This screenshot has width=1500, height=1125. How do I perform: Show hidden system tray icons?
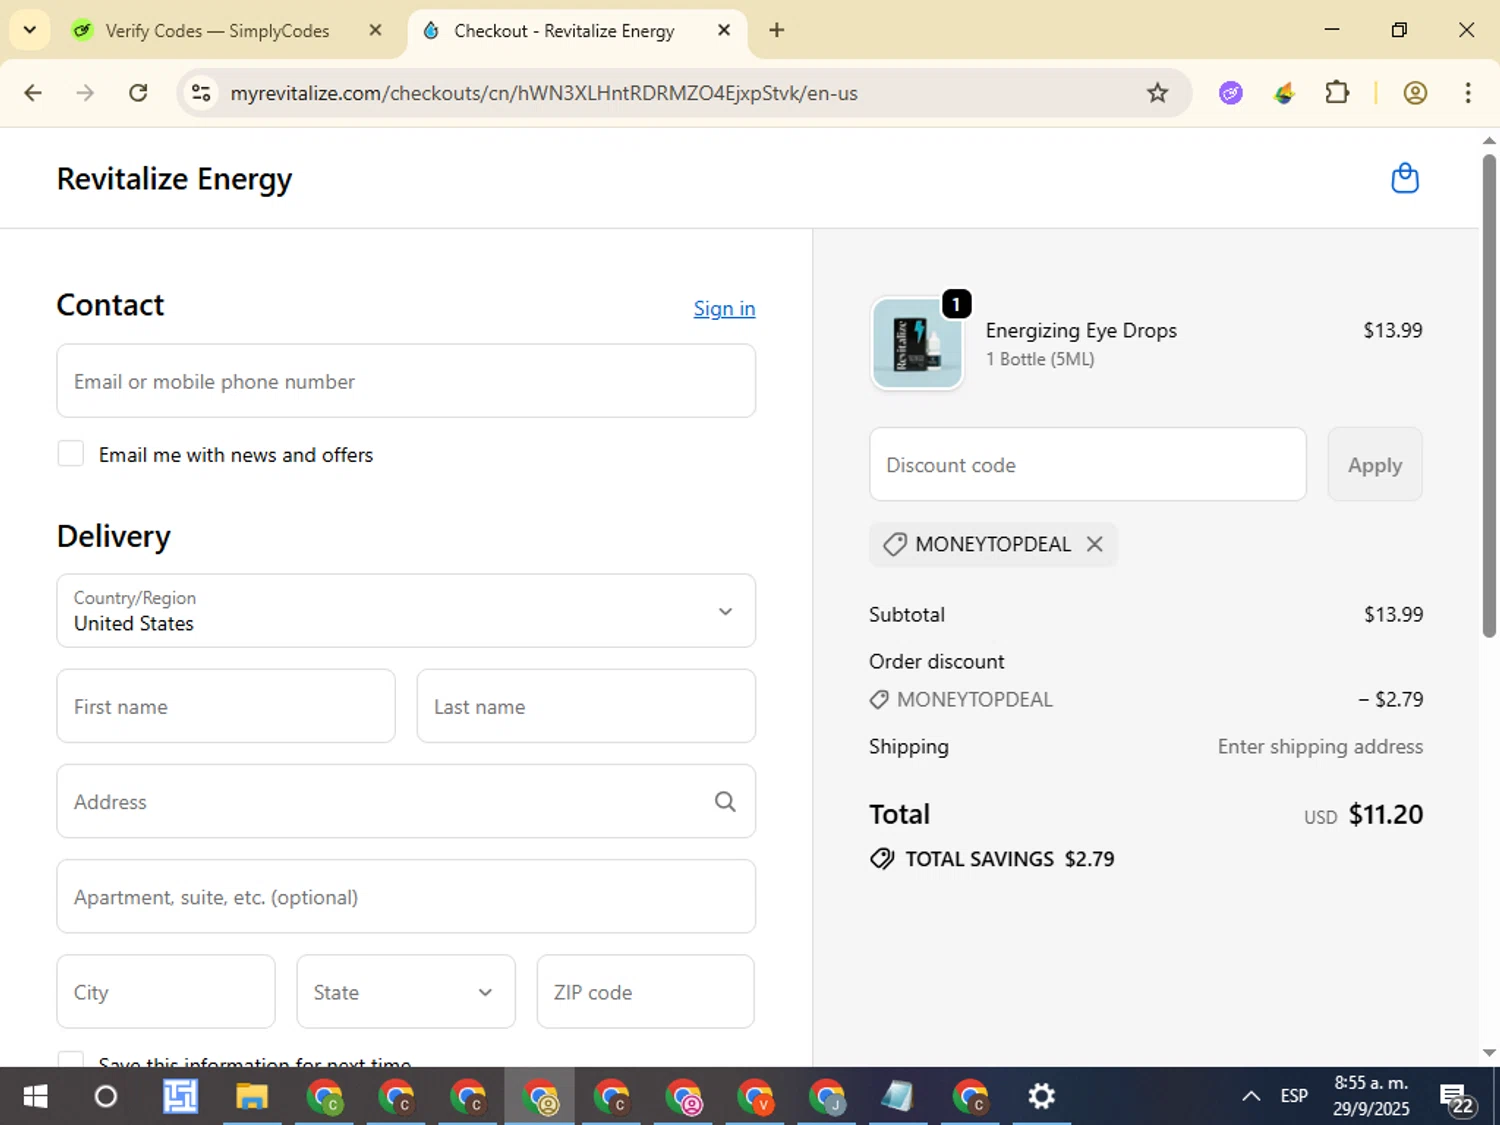click(1250, 1096)
